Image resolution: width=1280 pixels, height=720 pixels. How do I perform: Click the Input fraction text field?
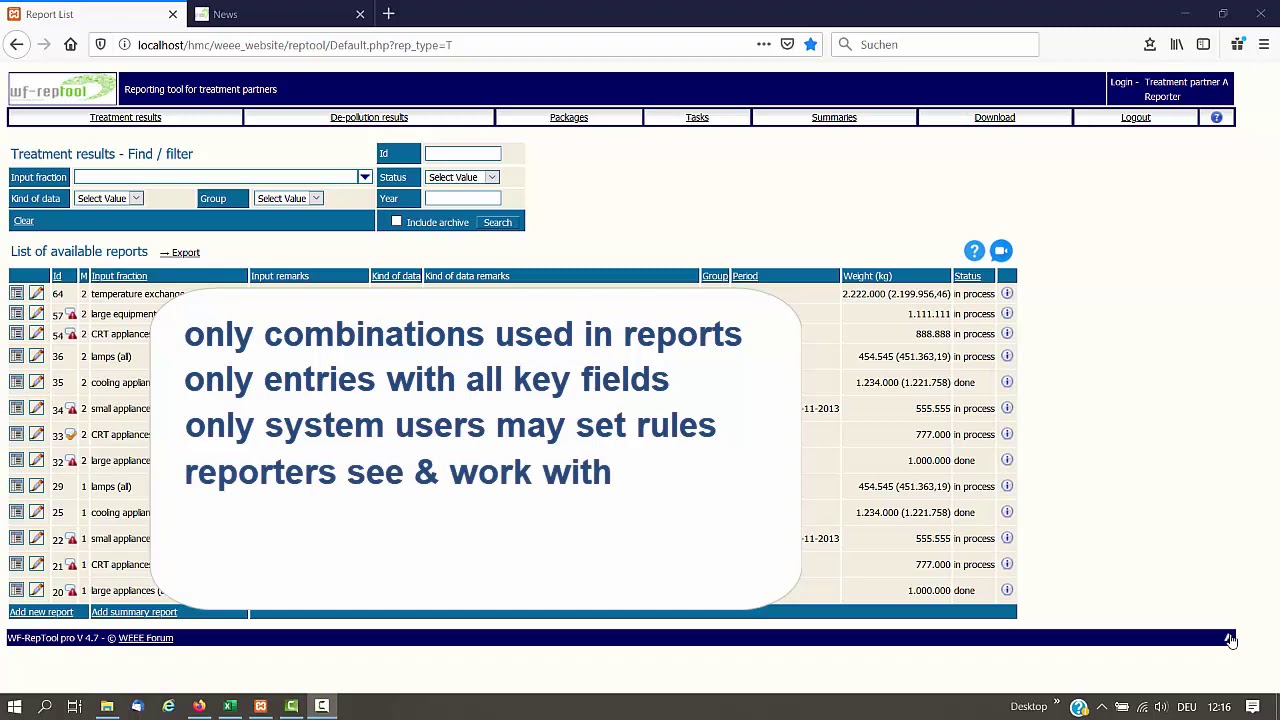216,177
